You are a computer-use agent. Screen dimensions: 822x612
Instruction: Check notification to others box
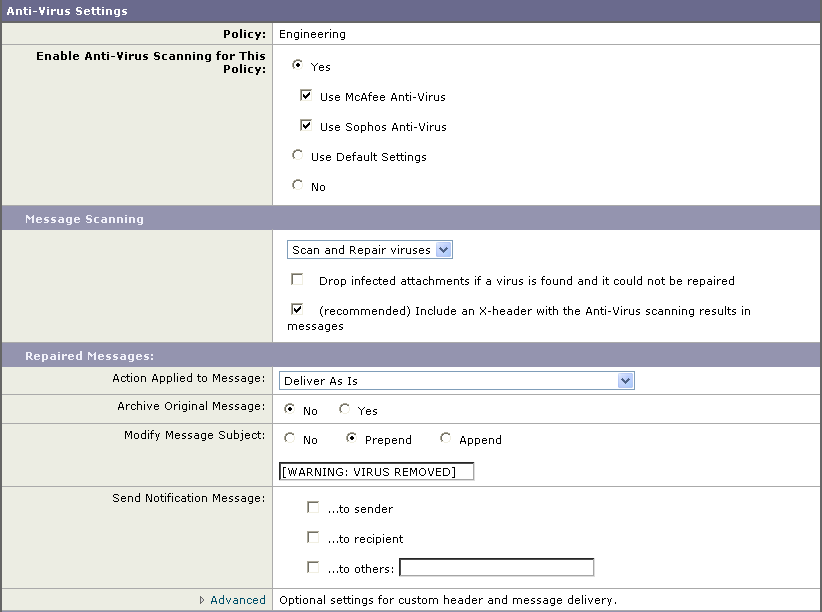click(313, 567)
